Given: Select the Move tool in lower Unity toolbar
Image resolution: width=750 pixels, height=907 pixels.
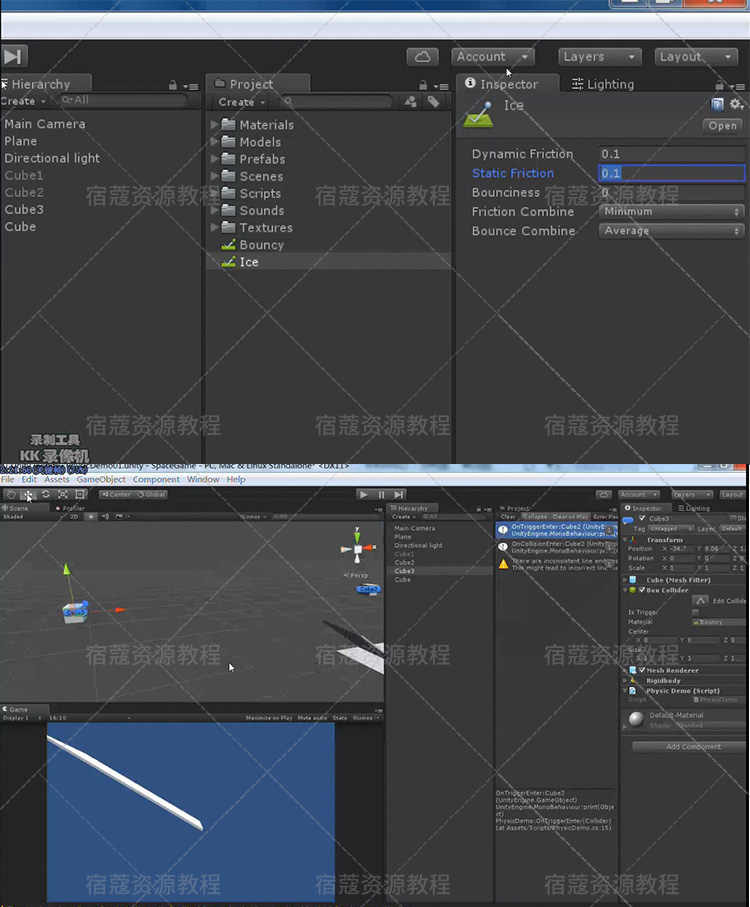Looking at the screenshot, I should [28, 495].
